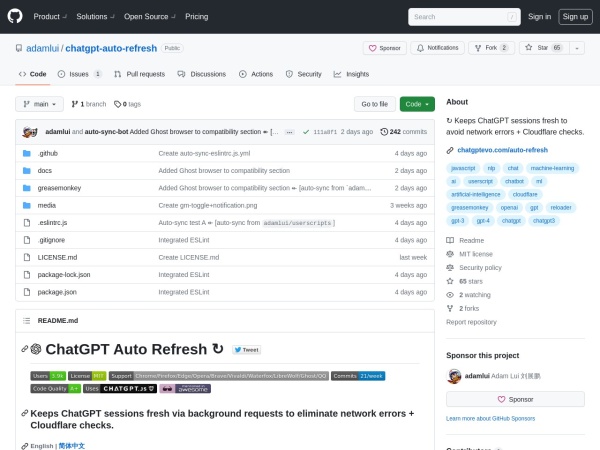600x450 pixels.
Task: Open the Discussions tab
Action: [202, 74]
